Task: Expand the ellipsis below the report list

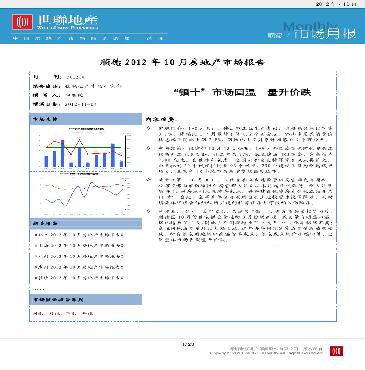Action: (39, 289)
